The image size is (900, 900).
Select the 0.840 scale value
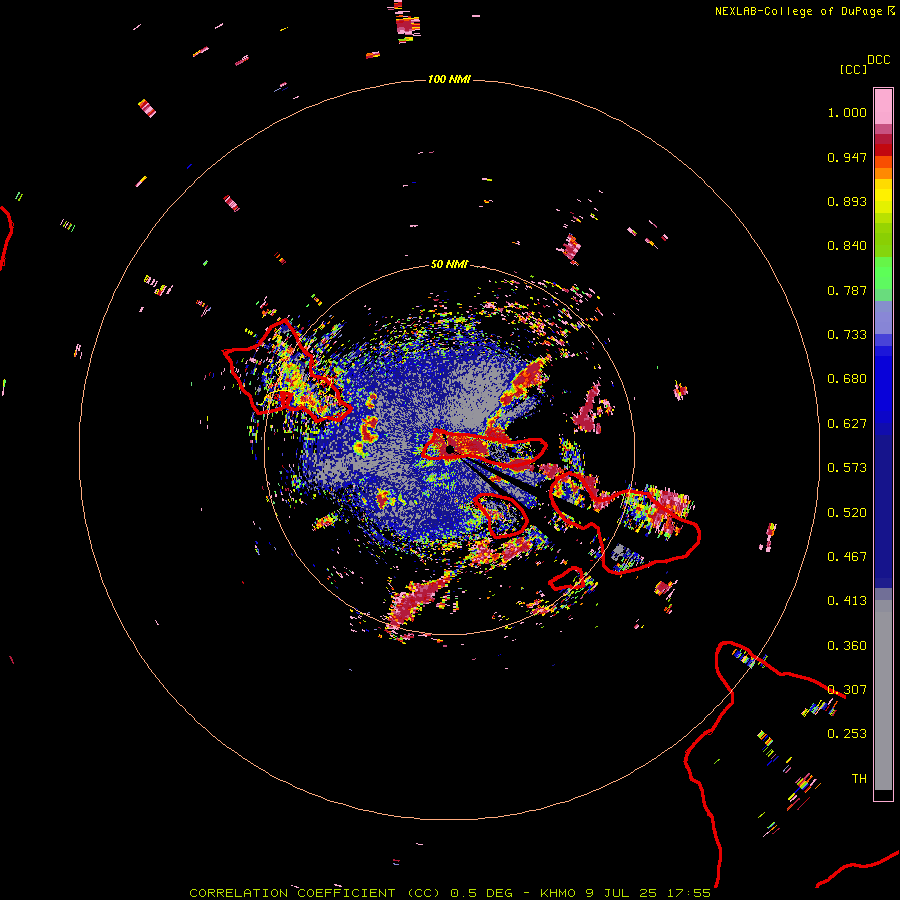pos(847,246)
